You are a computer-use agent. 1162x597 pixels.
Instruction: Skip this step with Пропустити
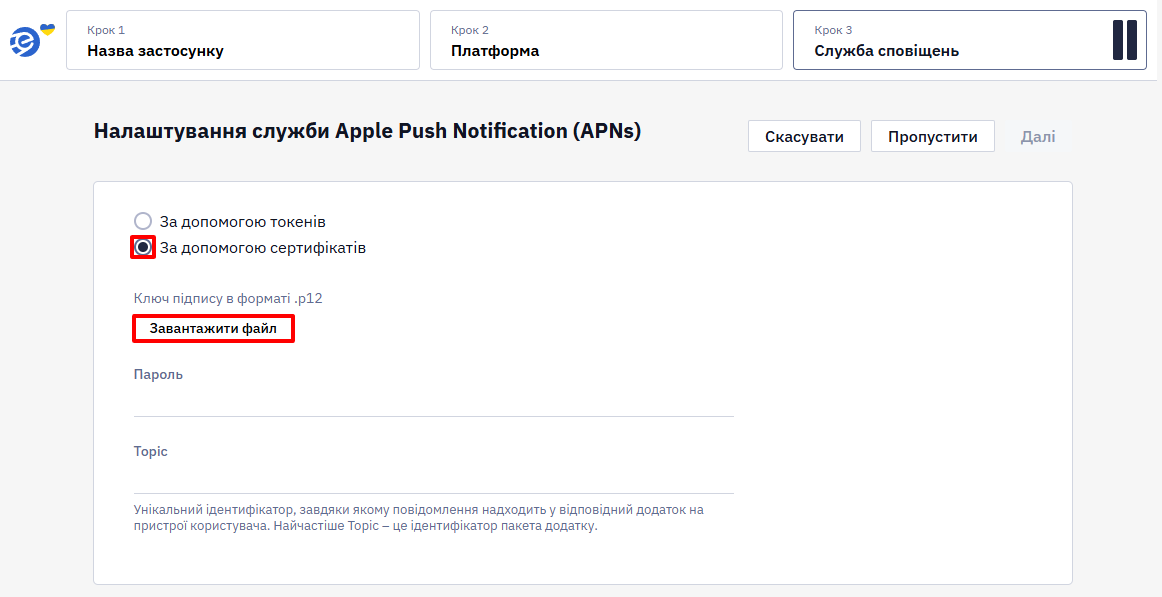coord(932,136)
